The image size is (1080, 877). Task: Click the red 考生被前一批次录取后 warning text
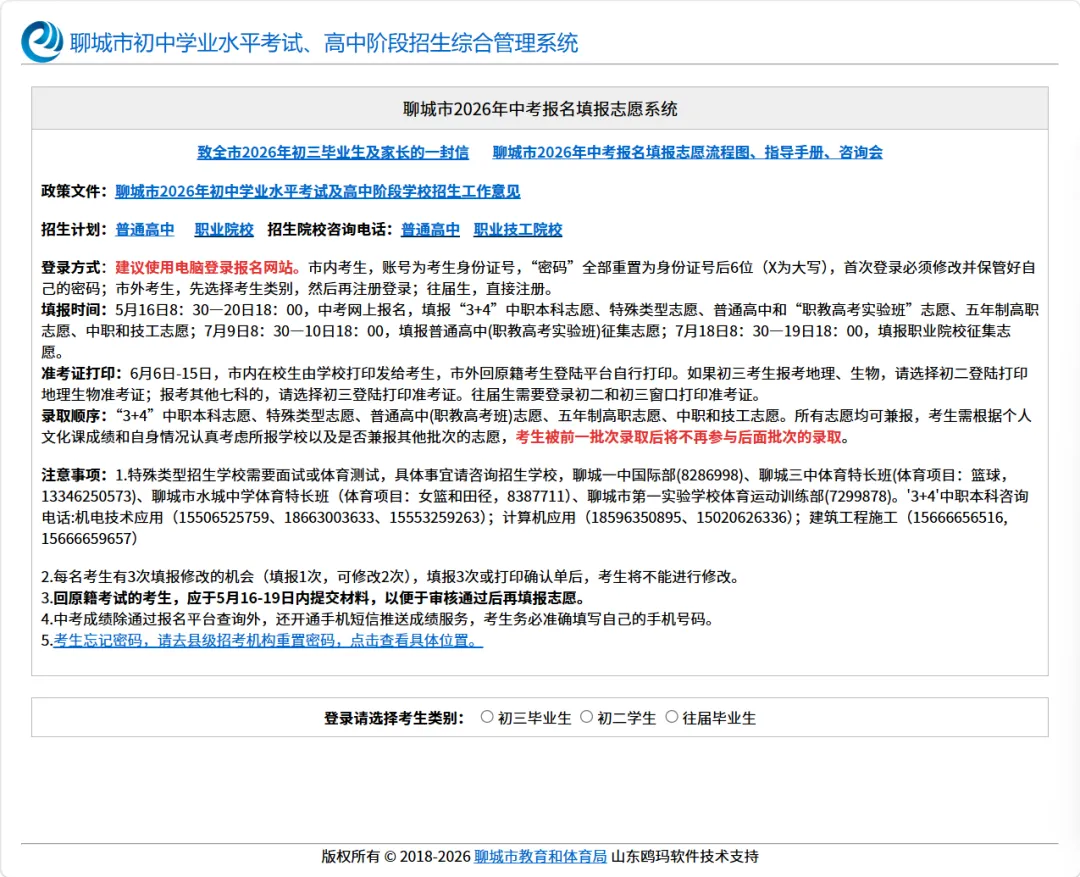point(678,437)
